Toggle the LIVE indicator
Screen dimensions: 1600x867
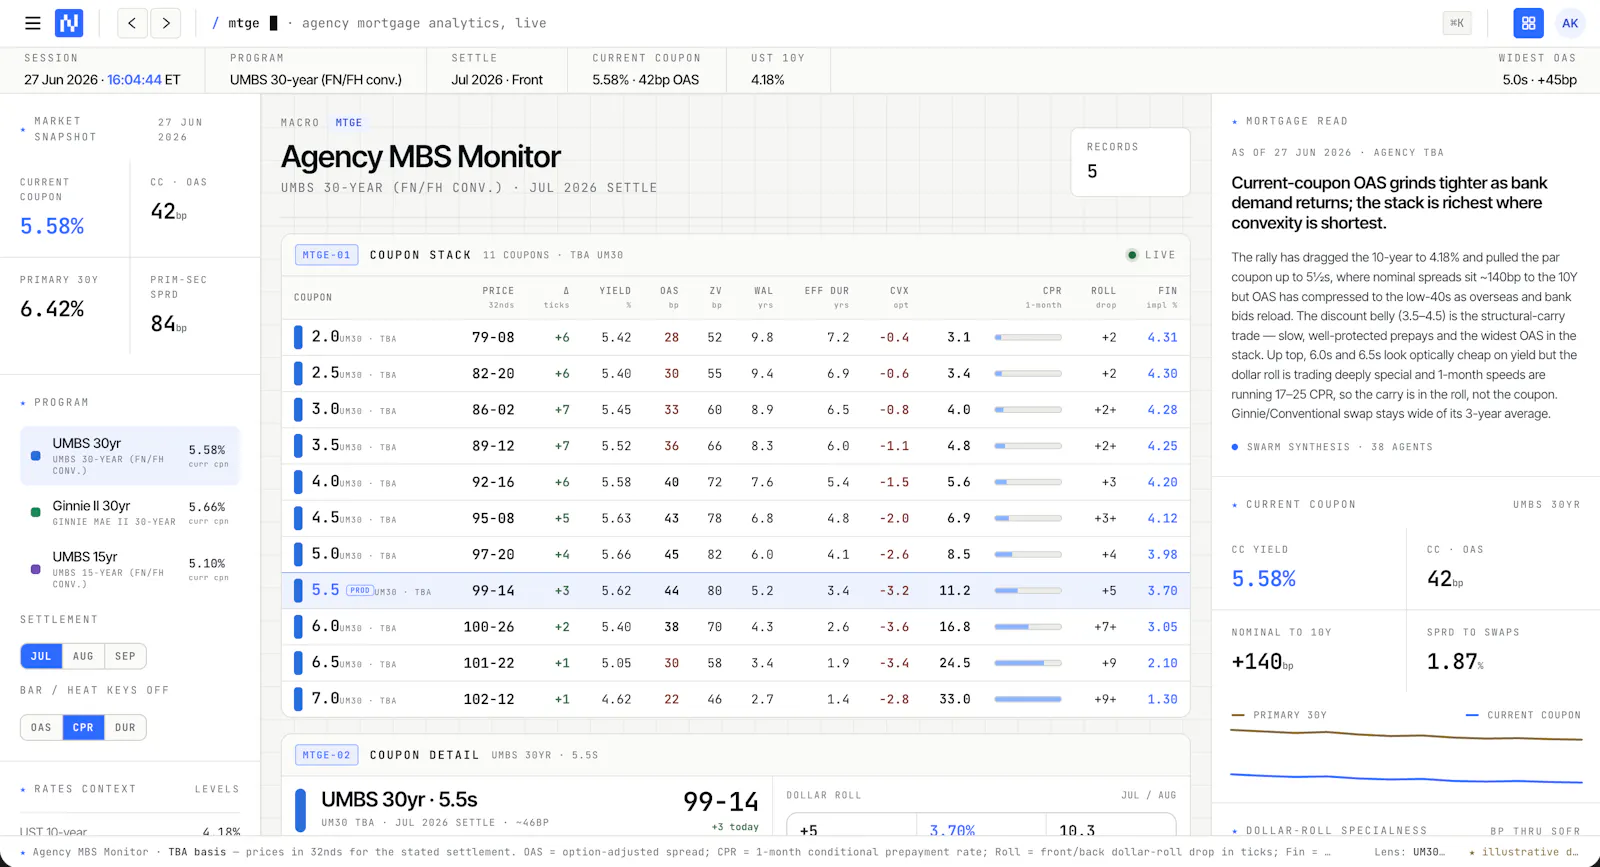click(x=1151, y=255)
